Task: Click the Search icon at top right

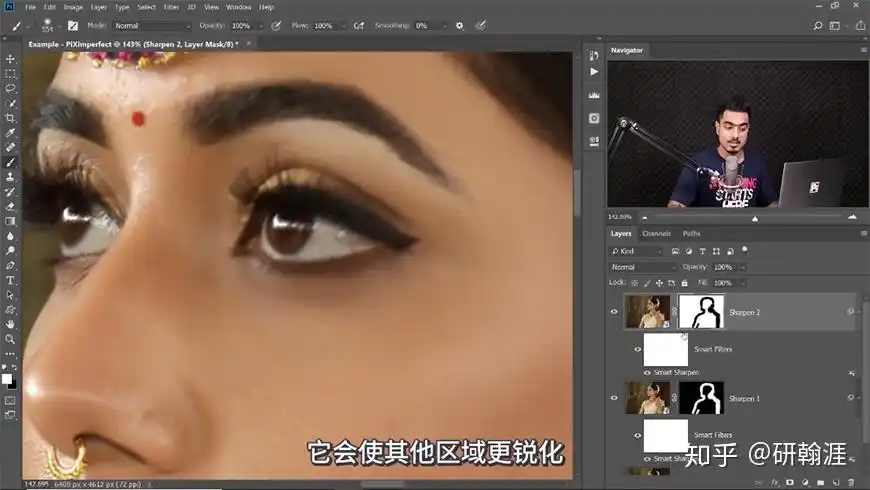Action: [x=817, y=26]
